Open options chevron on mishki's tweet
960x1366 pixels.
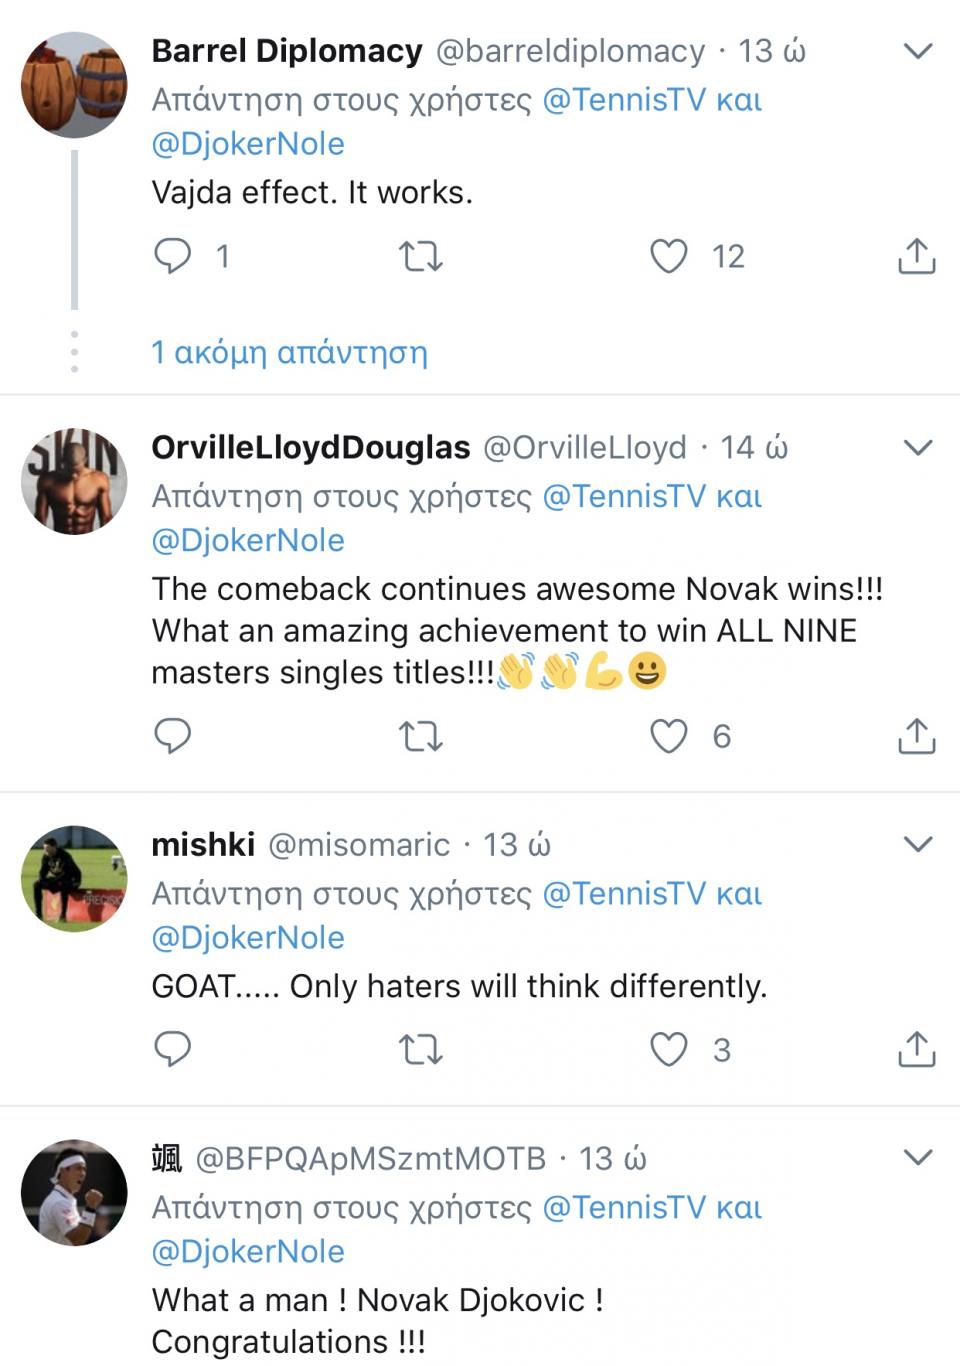[x=917, y=844]
